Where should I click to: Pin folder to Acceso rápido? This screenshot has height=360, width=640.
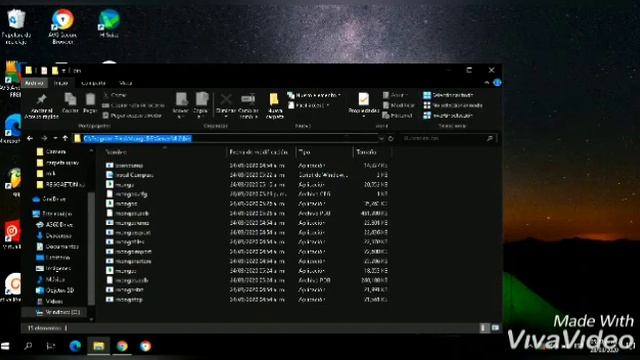tap(41, 106)
